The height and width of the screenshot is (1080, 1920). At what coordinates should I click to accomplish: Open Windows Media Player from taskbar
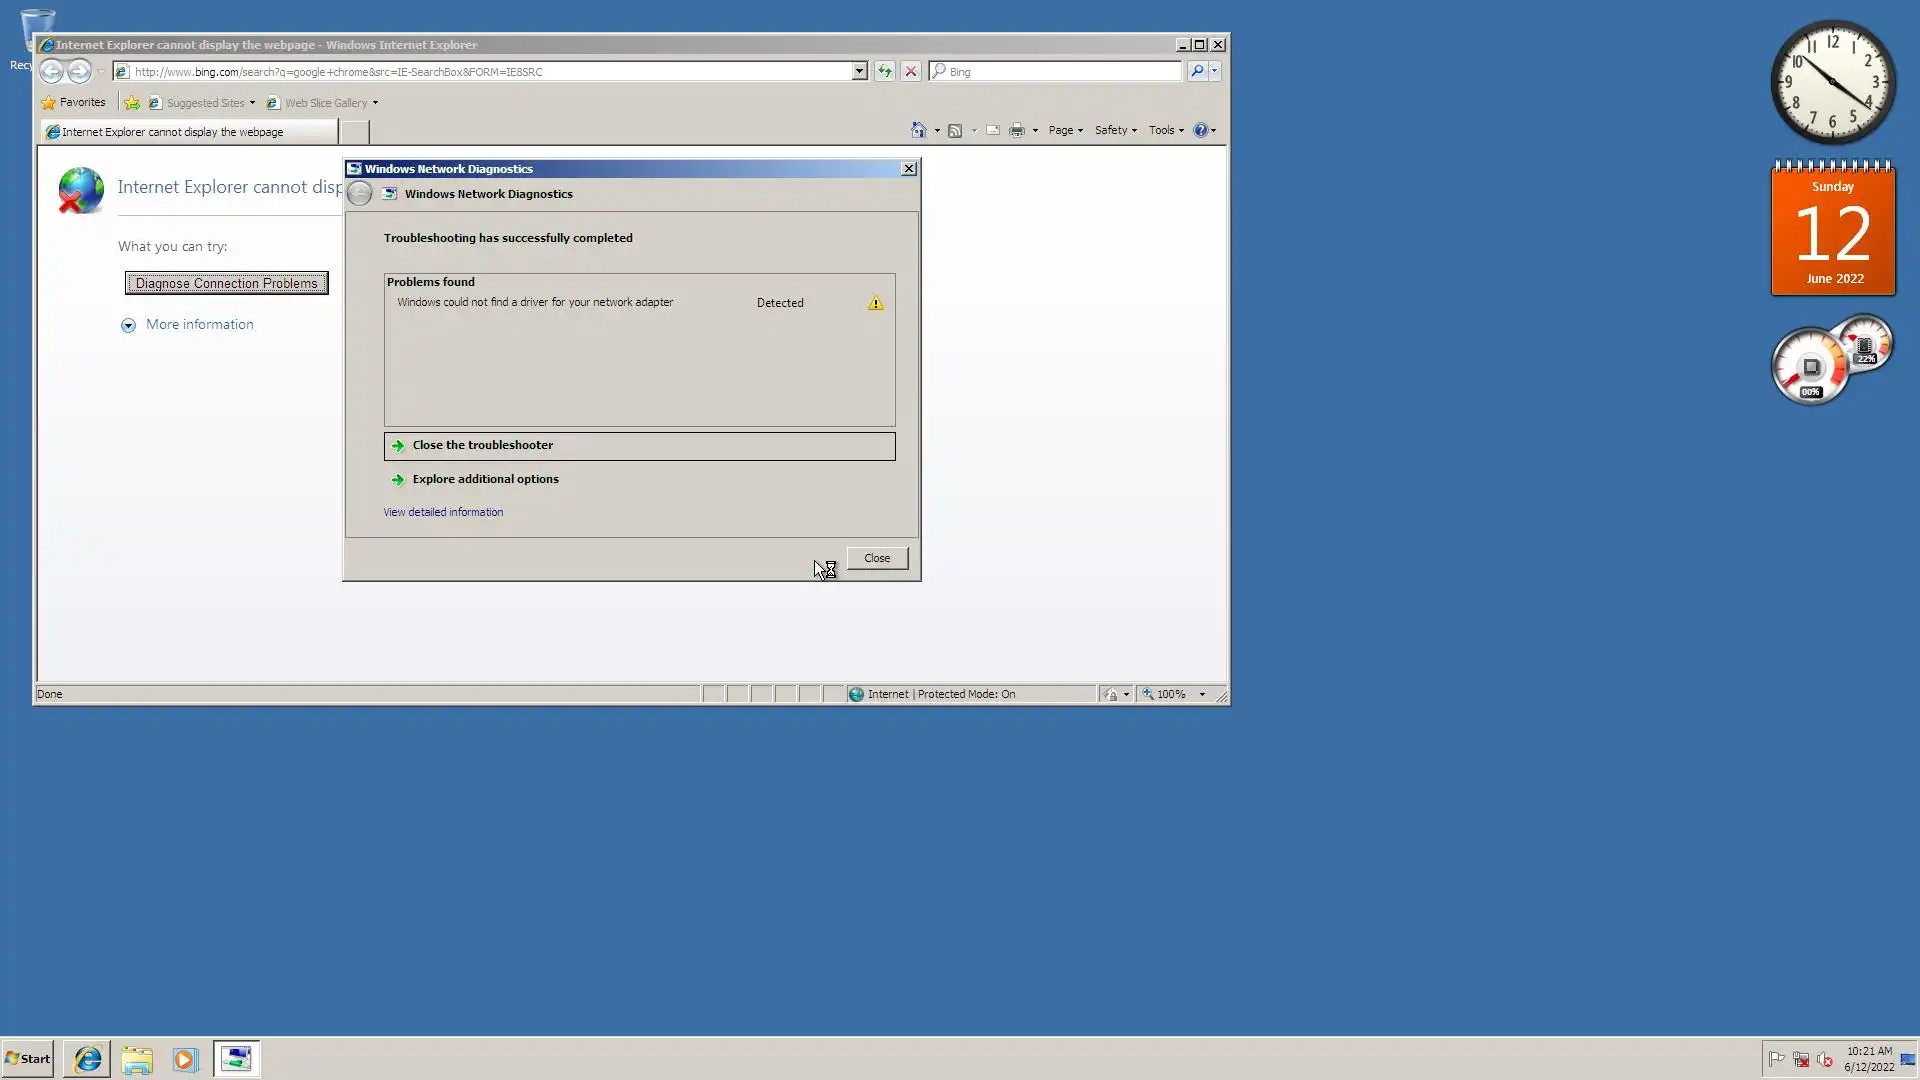pos(185,1059)
